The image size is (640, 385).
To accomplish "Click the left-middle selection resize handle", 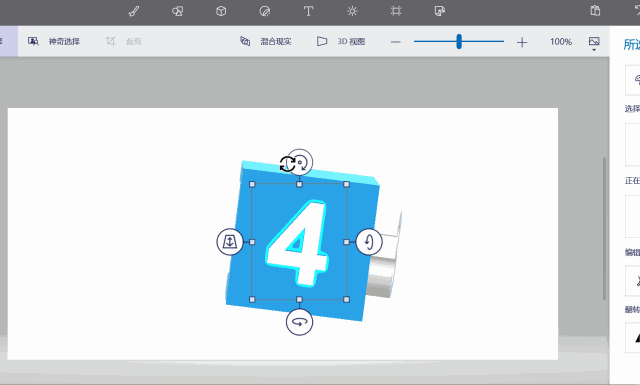I will coord(252,242).
